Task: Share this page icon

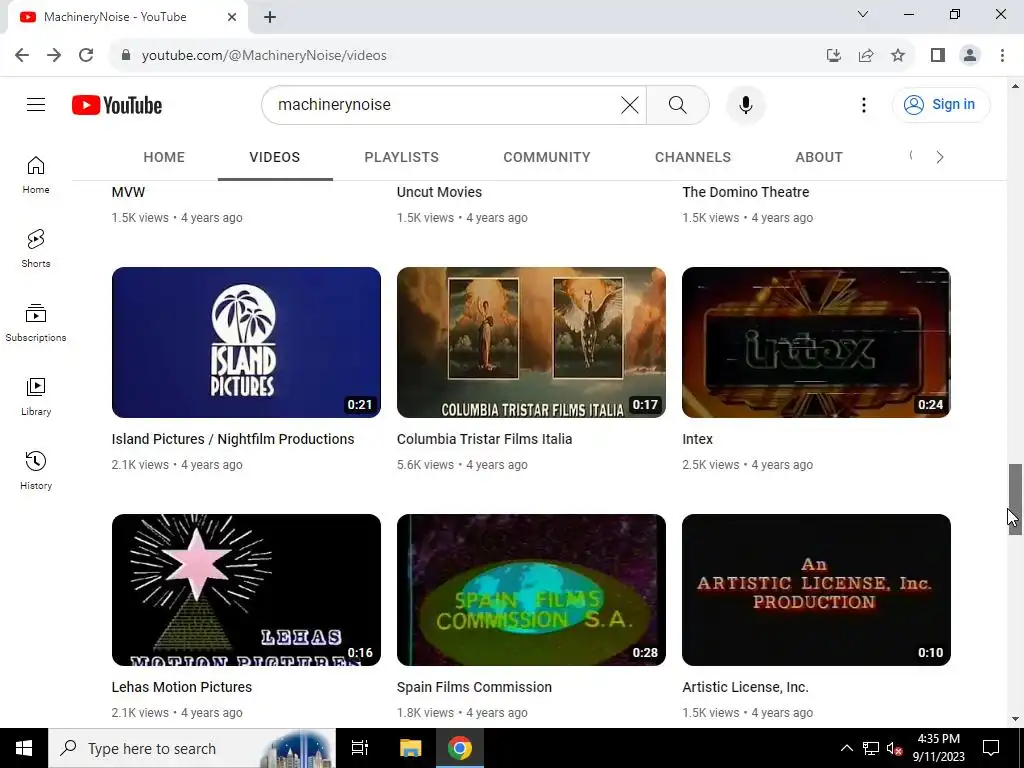Action: 866,55
